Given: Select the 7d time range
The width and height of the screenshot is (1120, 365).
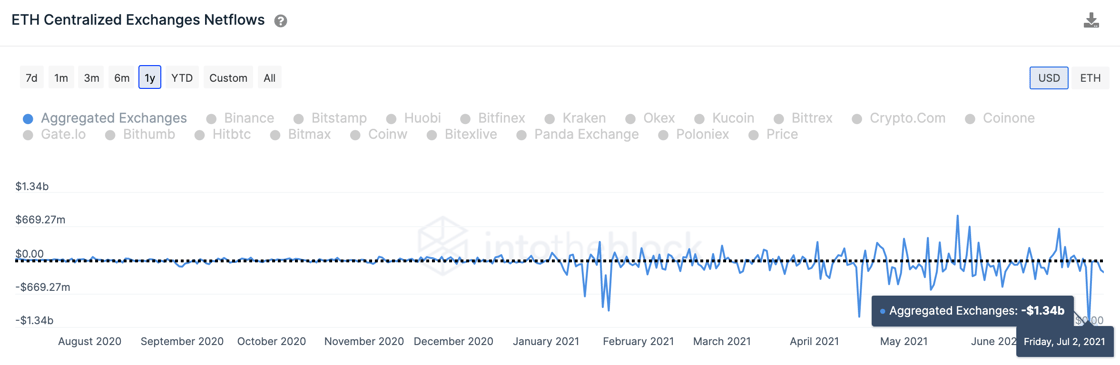Looking at the screenshot, I should 31,78.
